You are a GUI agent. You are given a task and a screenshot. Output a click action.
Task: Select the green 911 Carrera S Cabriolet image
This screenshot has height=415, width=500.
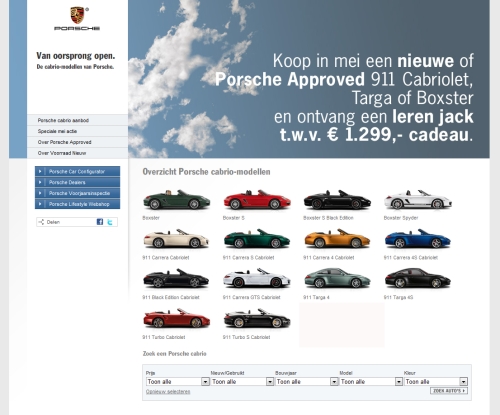(x=257, y=239)
